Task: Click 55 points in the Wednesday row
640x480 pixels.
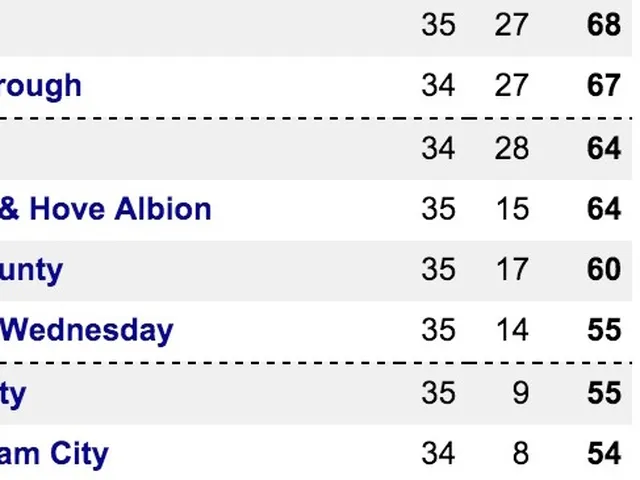Action: tap(604, 331)
